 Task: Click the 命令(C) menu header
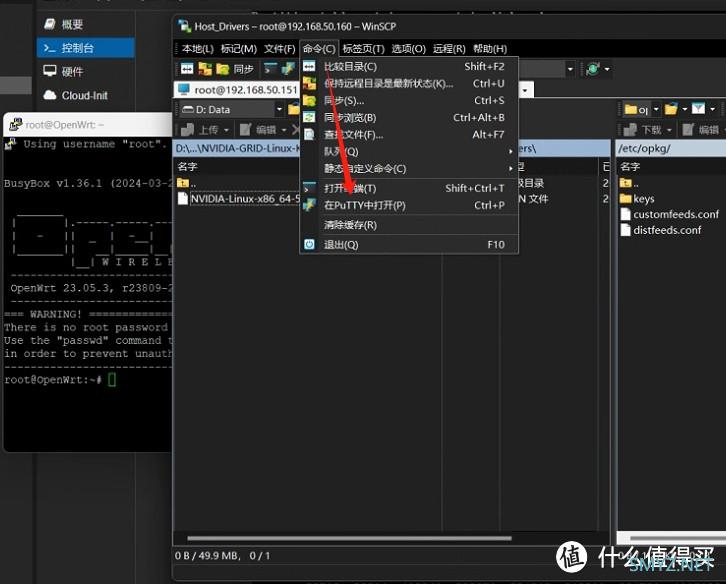(x=319, y=49)
